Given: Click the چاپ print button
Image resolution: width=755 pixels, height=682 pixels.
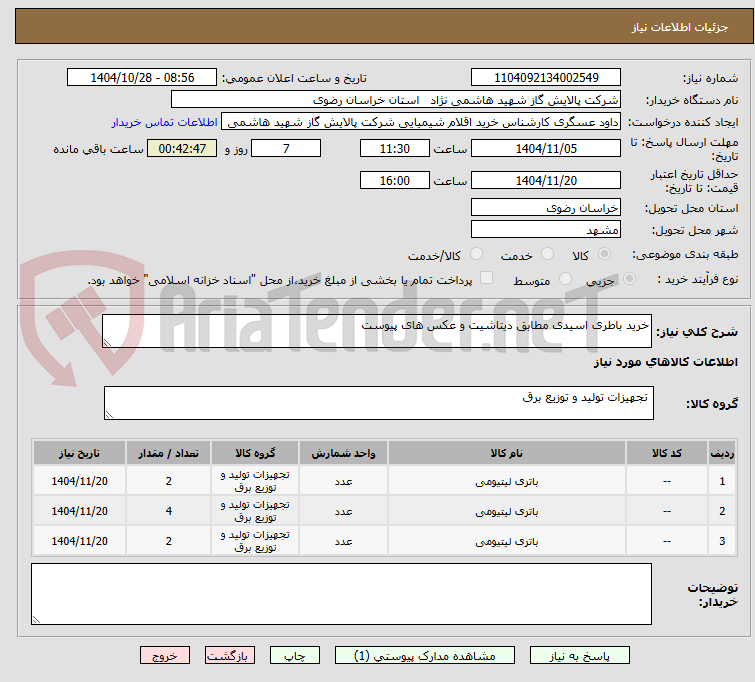Looking at the screenshot, I should coord(295,656).
